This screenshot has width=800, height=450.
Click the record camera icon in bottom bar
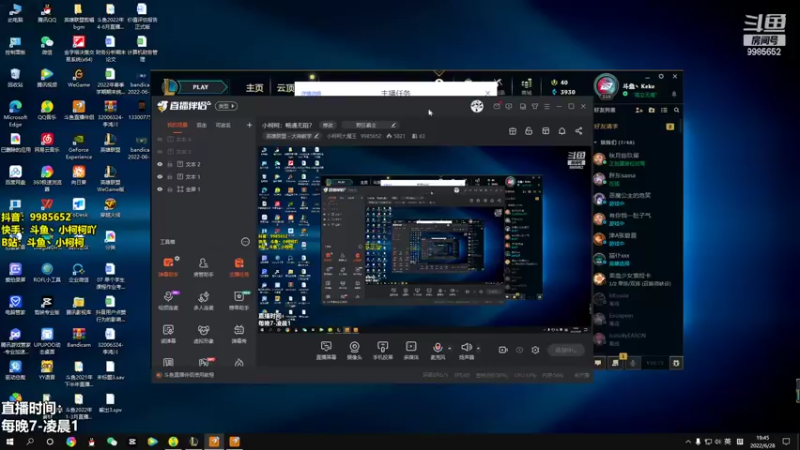tap(503, 350)
